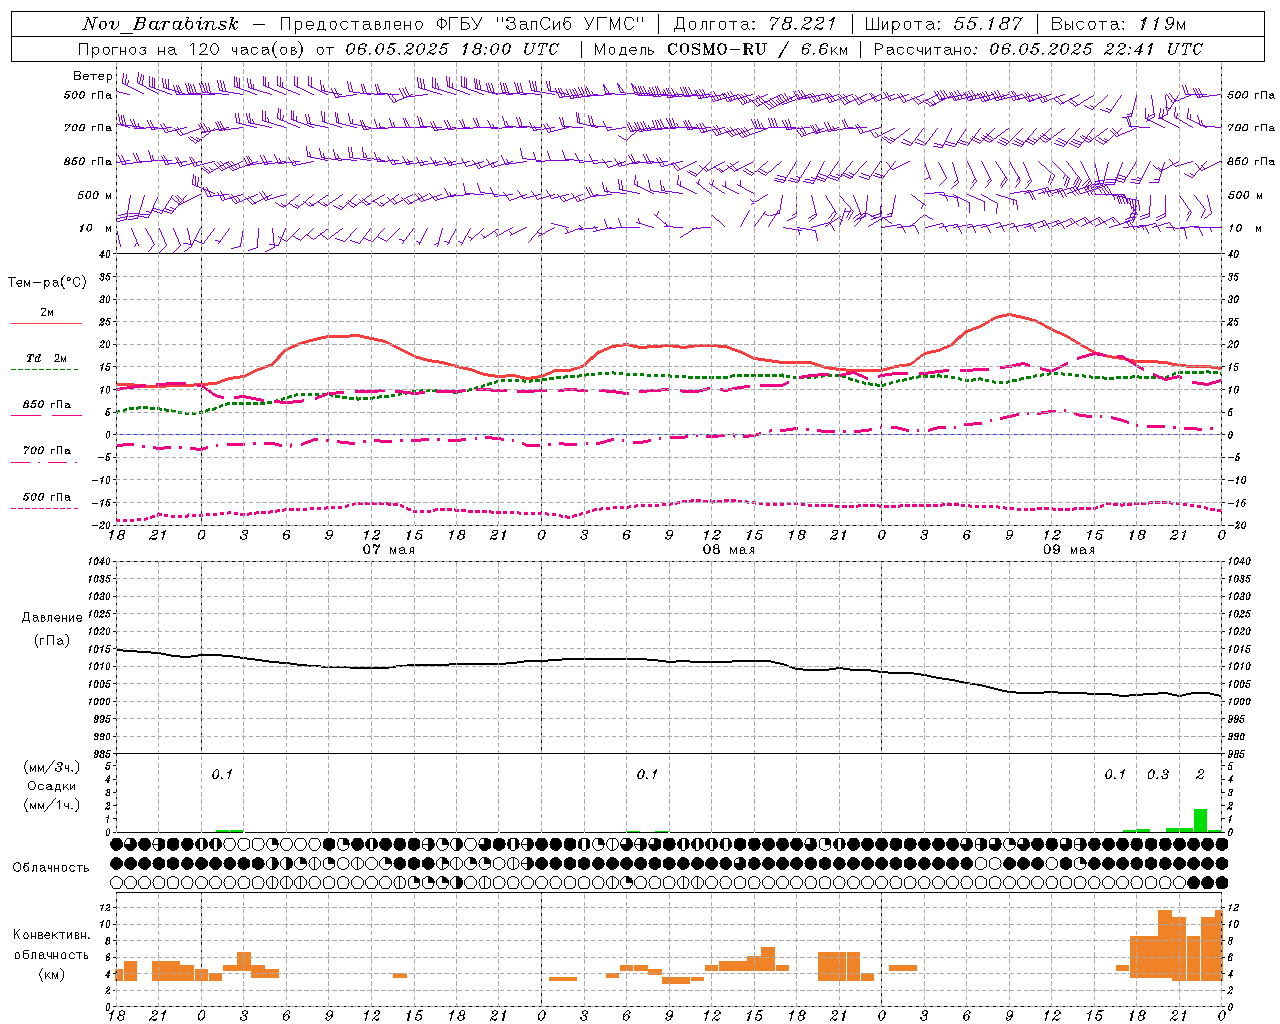
Task: Click the 07 мая date label
Action: (x=388, y=550)
